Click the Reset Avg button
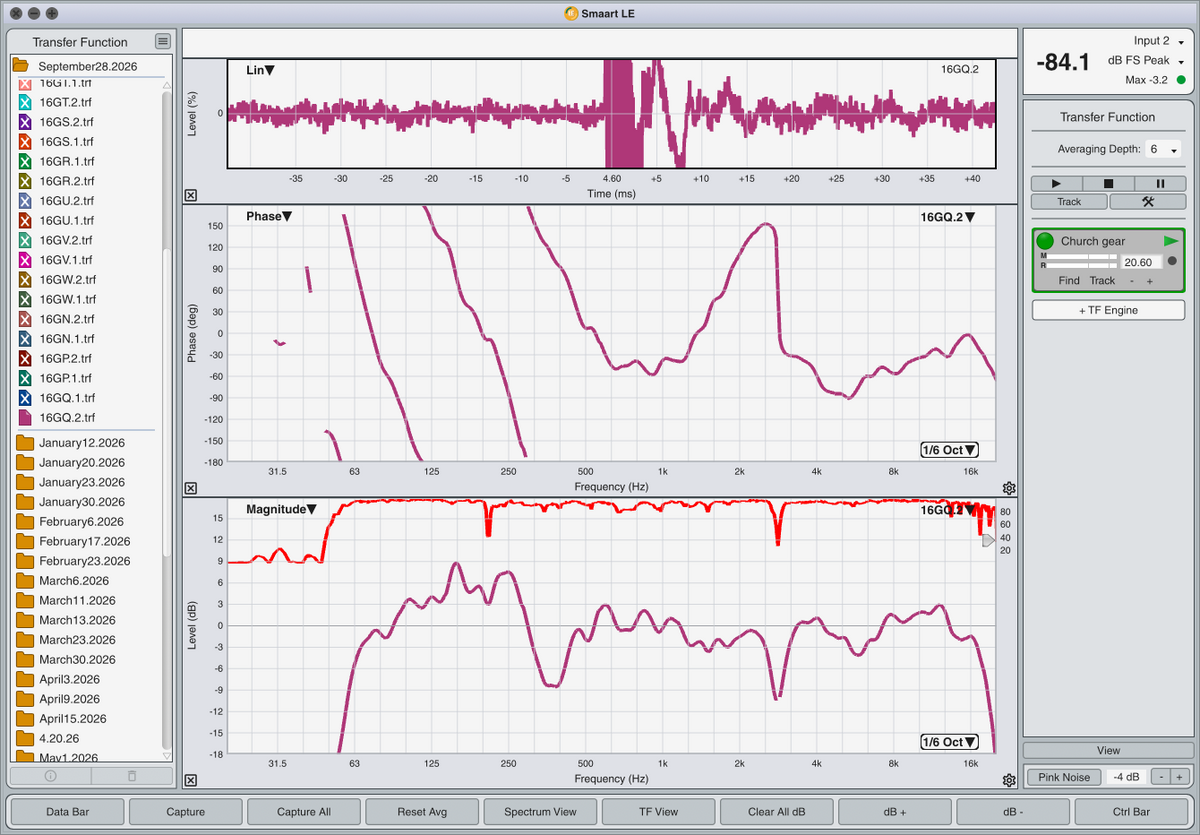Image resolution: width=1200 pixels, height=835 pixels. click(422, 812)
